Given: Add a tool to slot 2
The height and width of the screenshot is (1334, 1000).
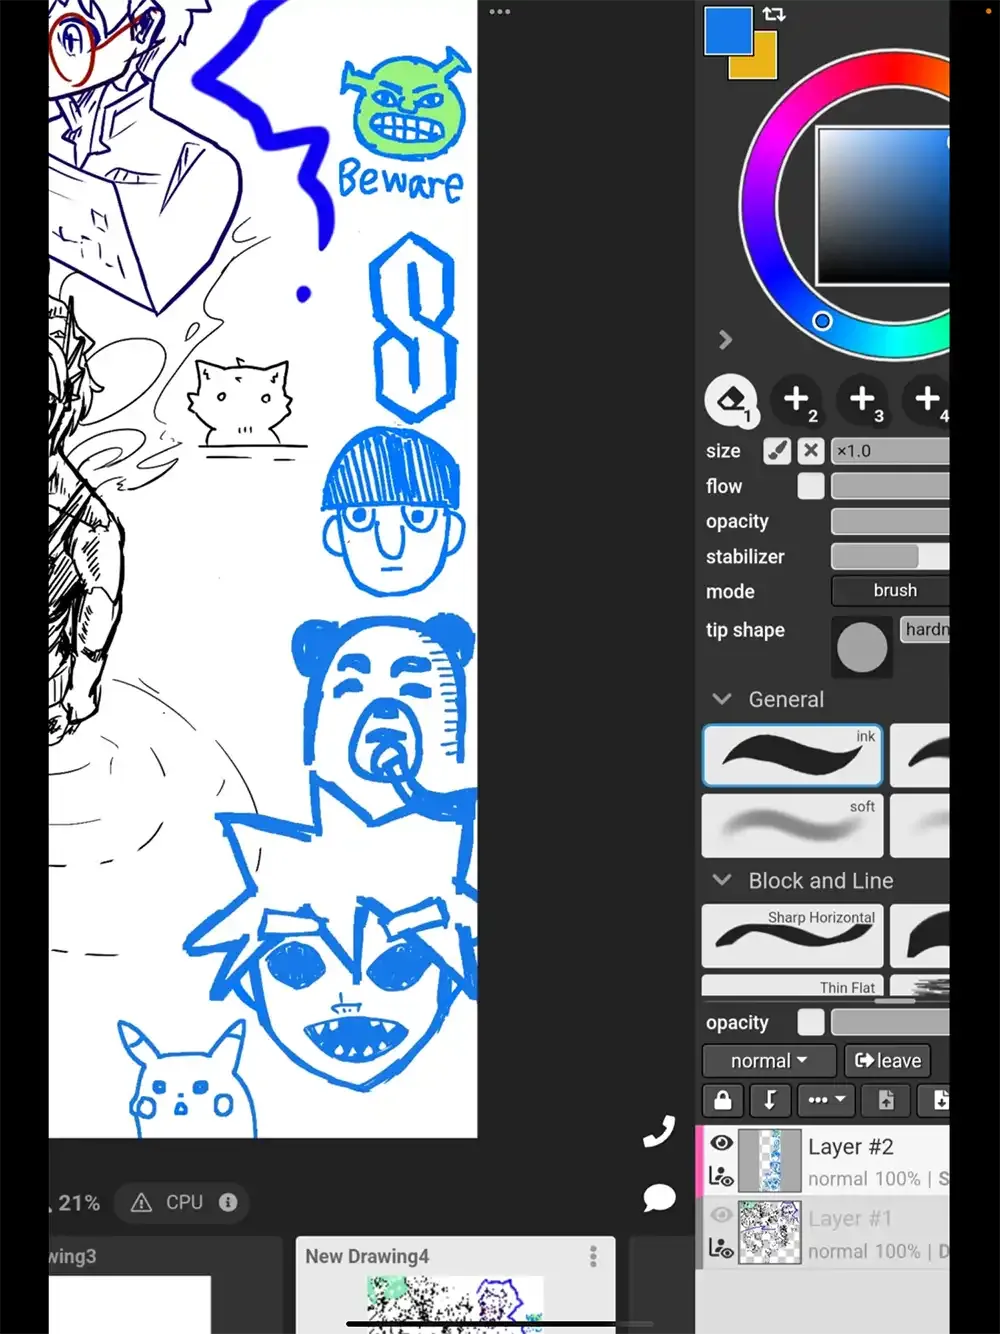Looking at the screenshot, I should point(797,400).
